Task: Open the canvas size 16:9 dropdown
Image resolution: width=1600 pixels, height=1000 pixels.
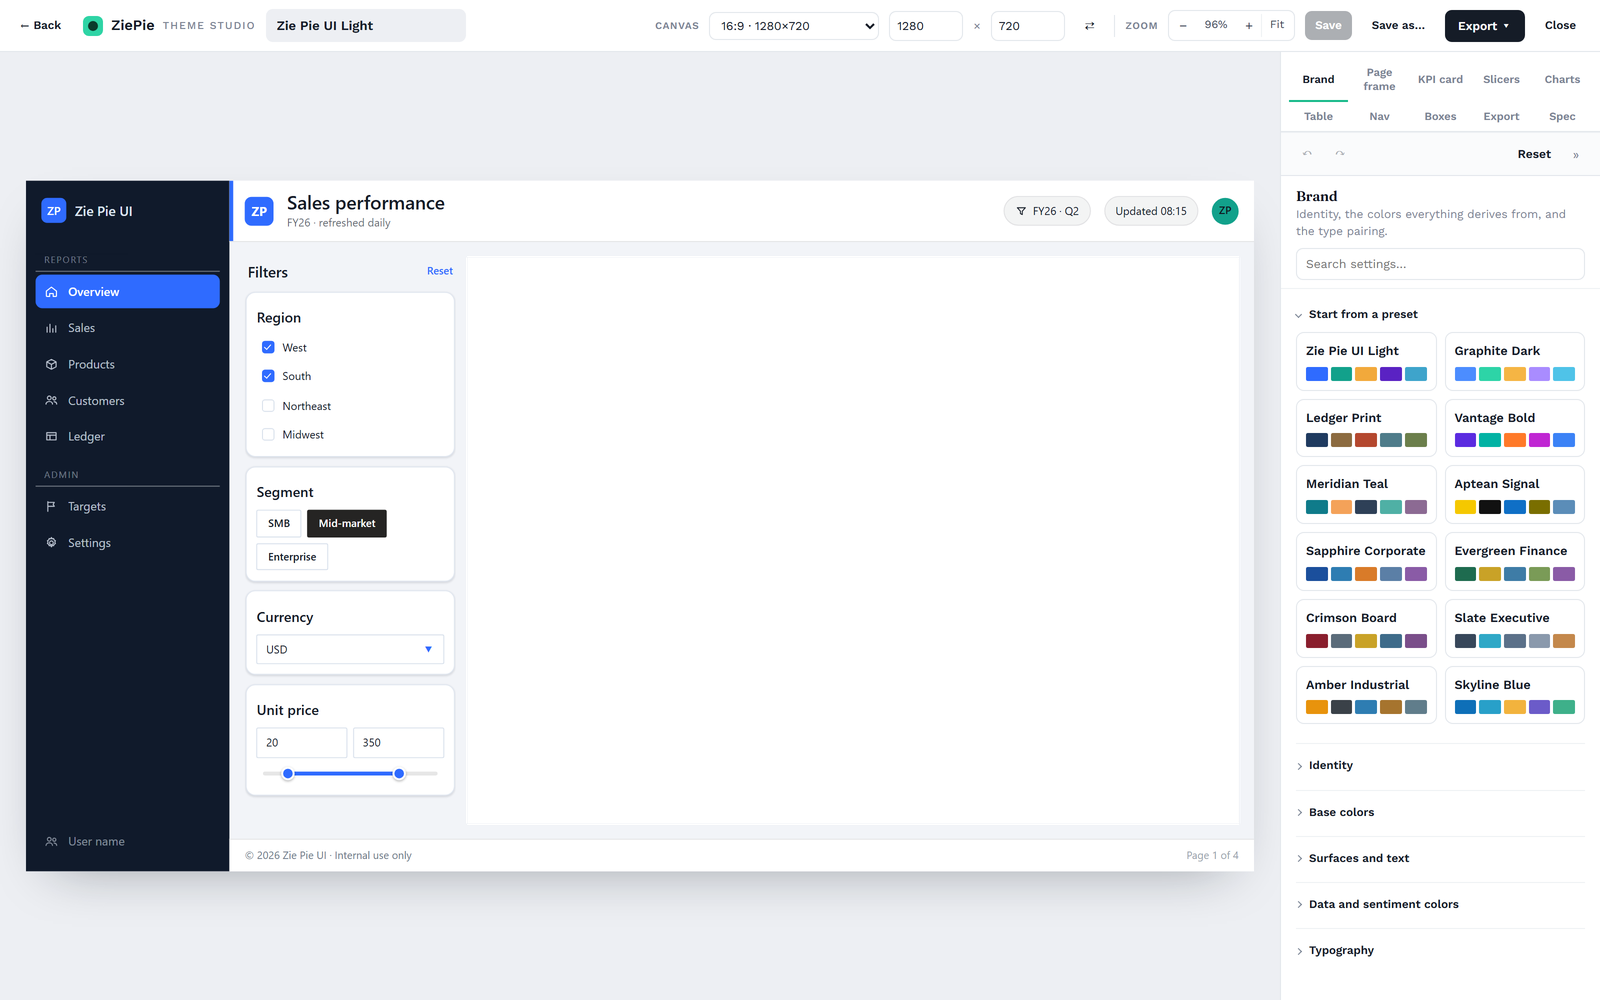Action: [x=794, y=26]
